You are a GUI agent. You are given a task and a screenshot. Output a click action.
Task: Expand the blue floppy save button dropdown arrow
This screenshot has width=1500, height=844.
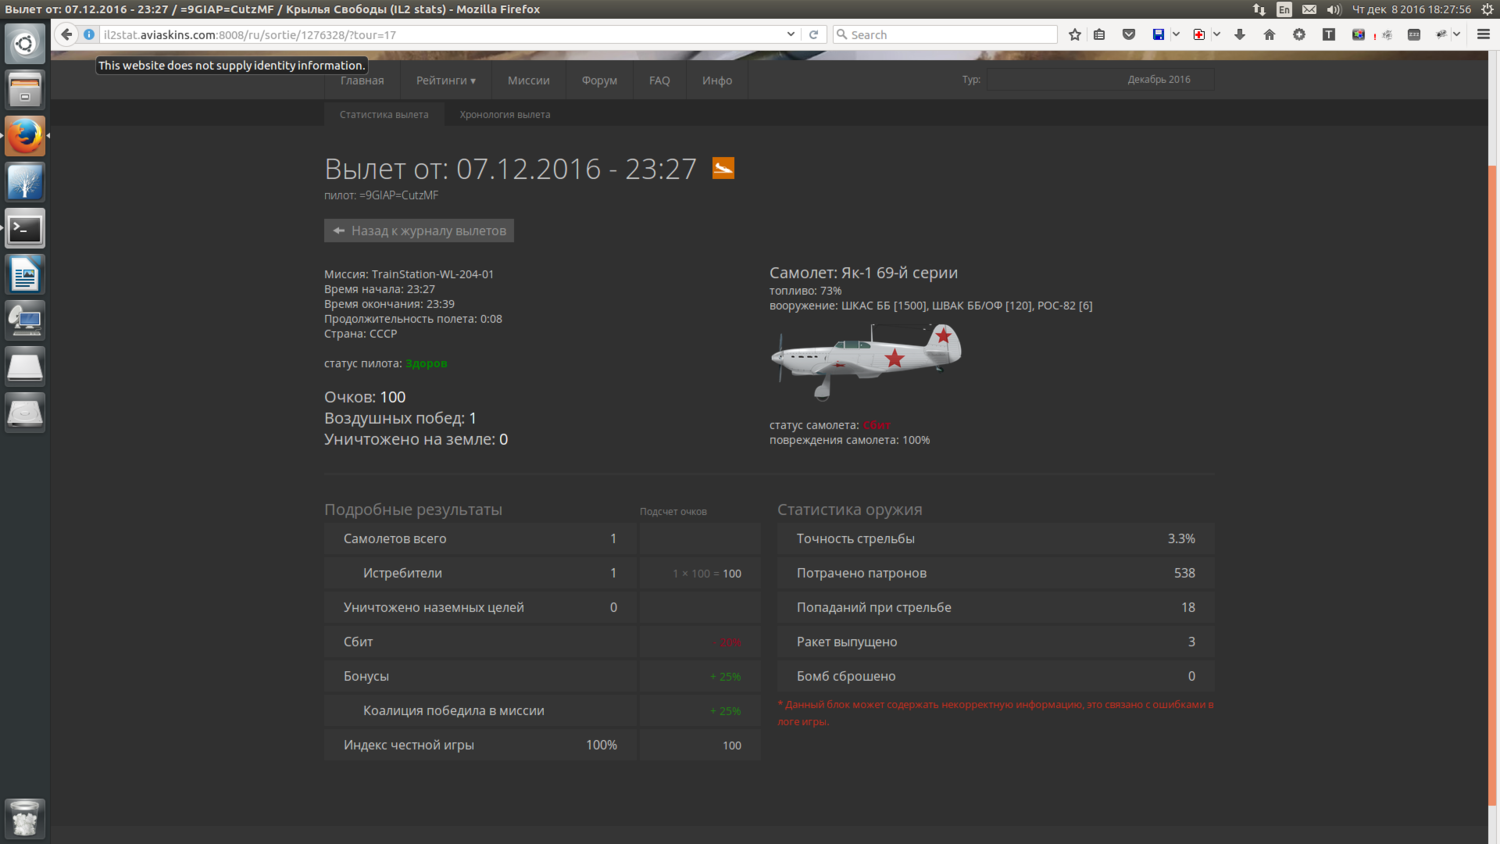[1176, 34]
